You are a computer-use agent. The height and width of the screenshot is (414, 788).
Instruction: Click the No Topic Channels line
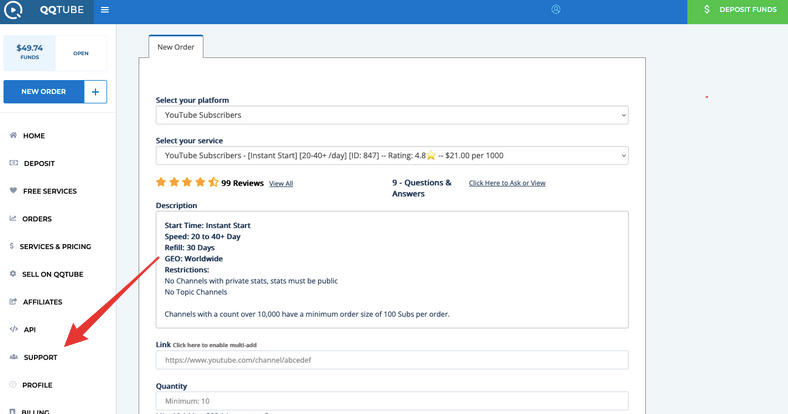point(195,292)
